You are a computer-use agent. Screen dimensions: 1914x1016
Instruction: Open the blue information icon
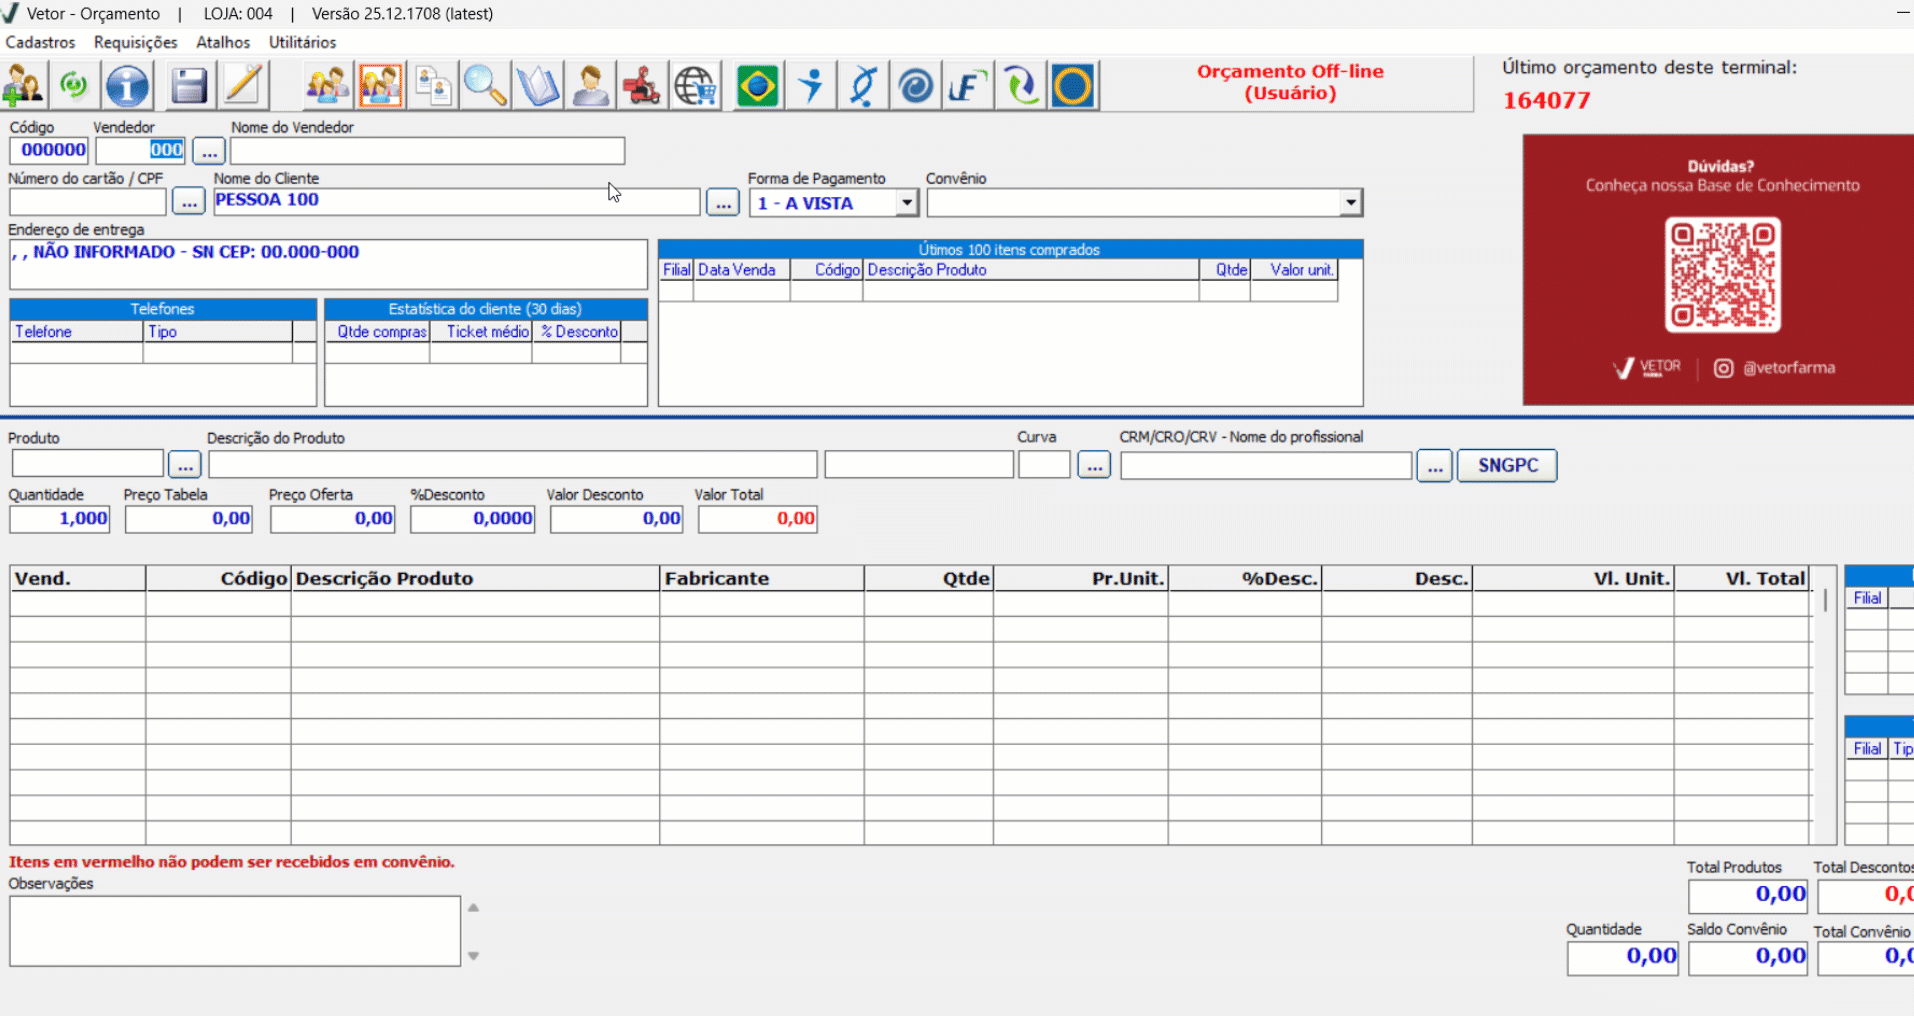tap(127, 86)
